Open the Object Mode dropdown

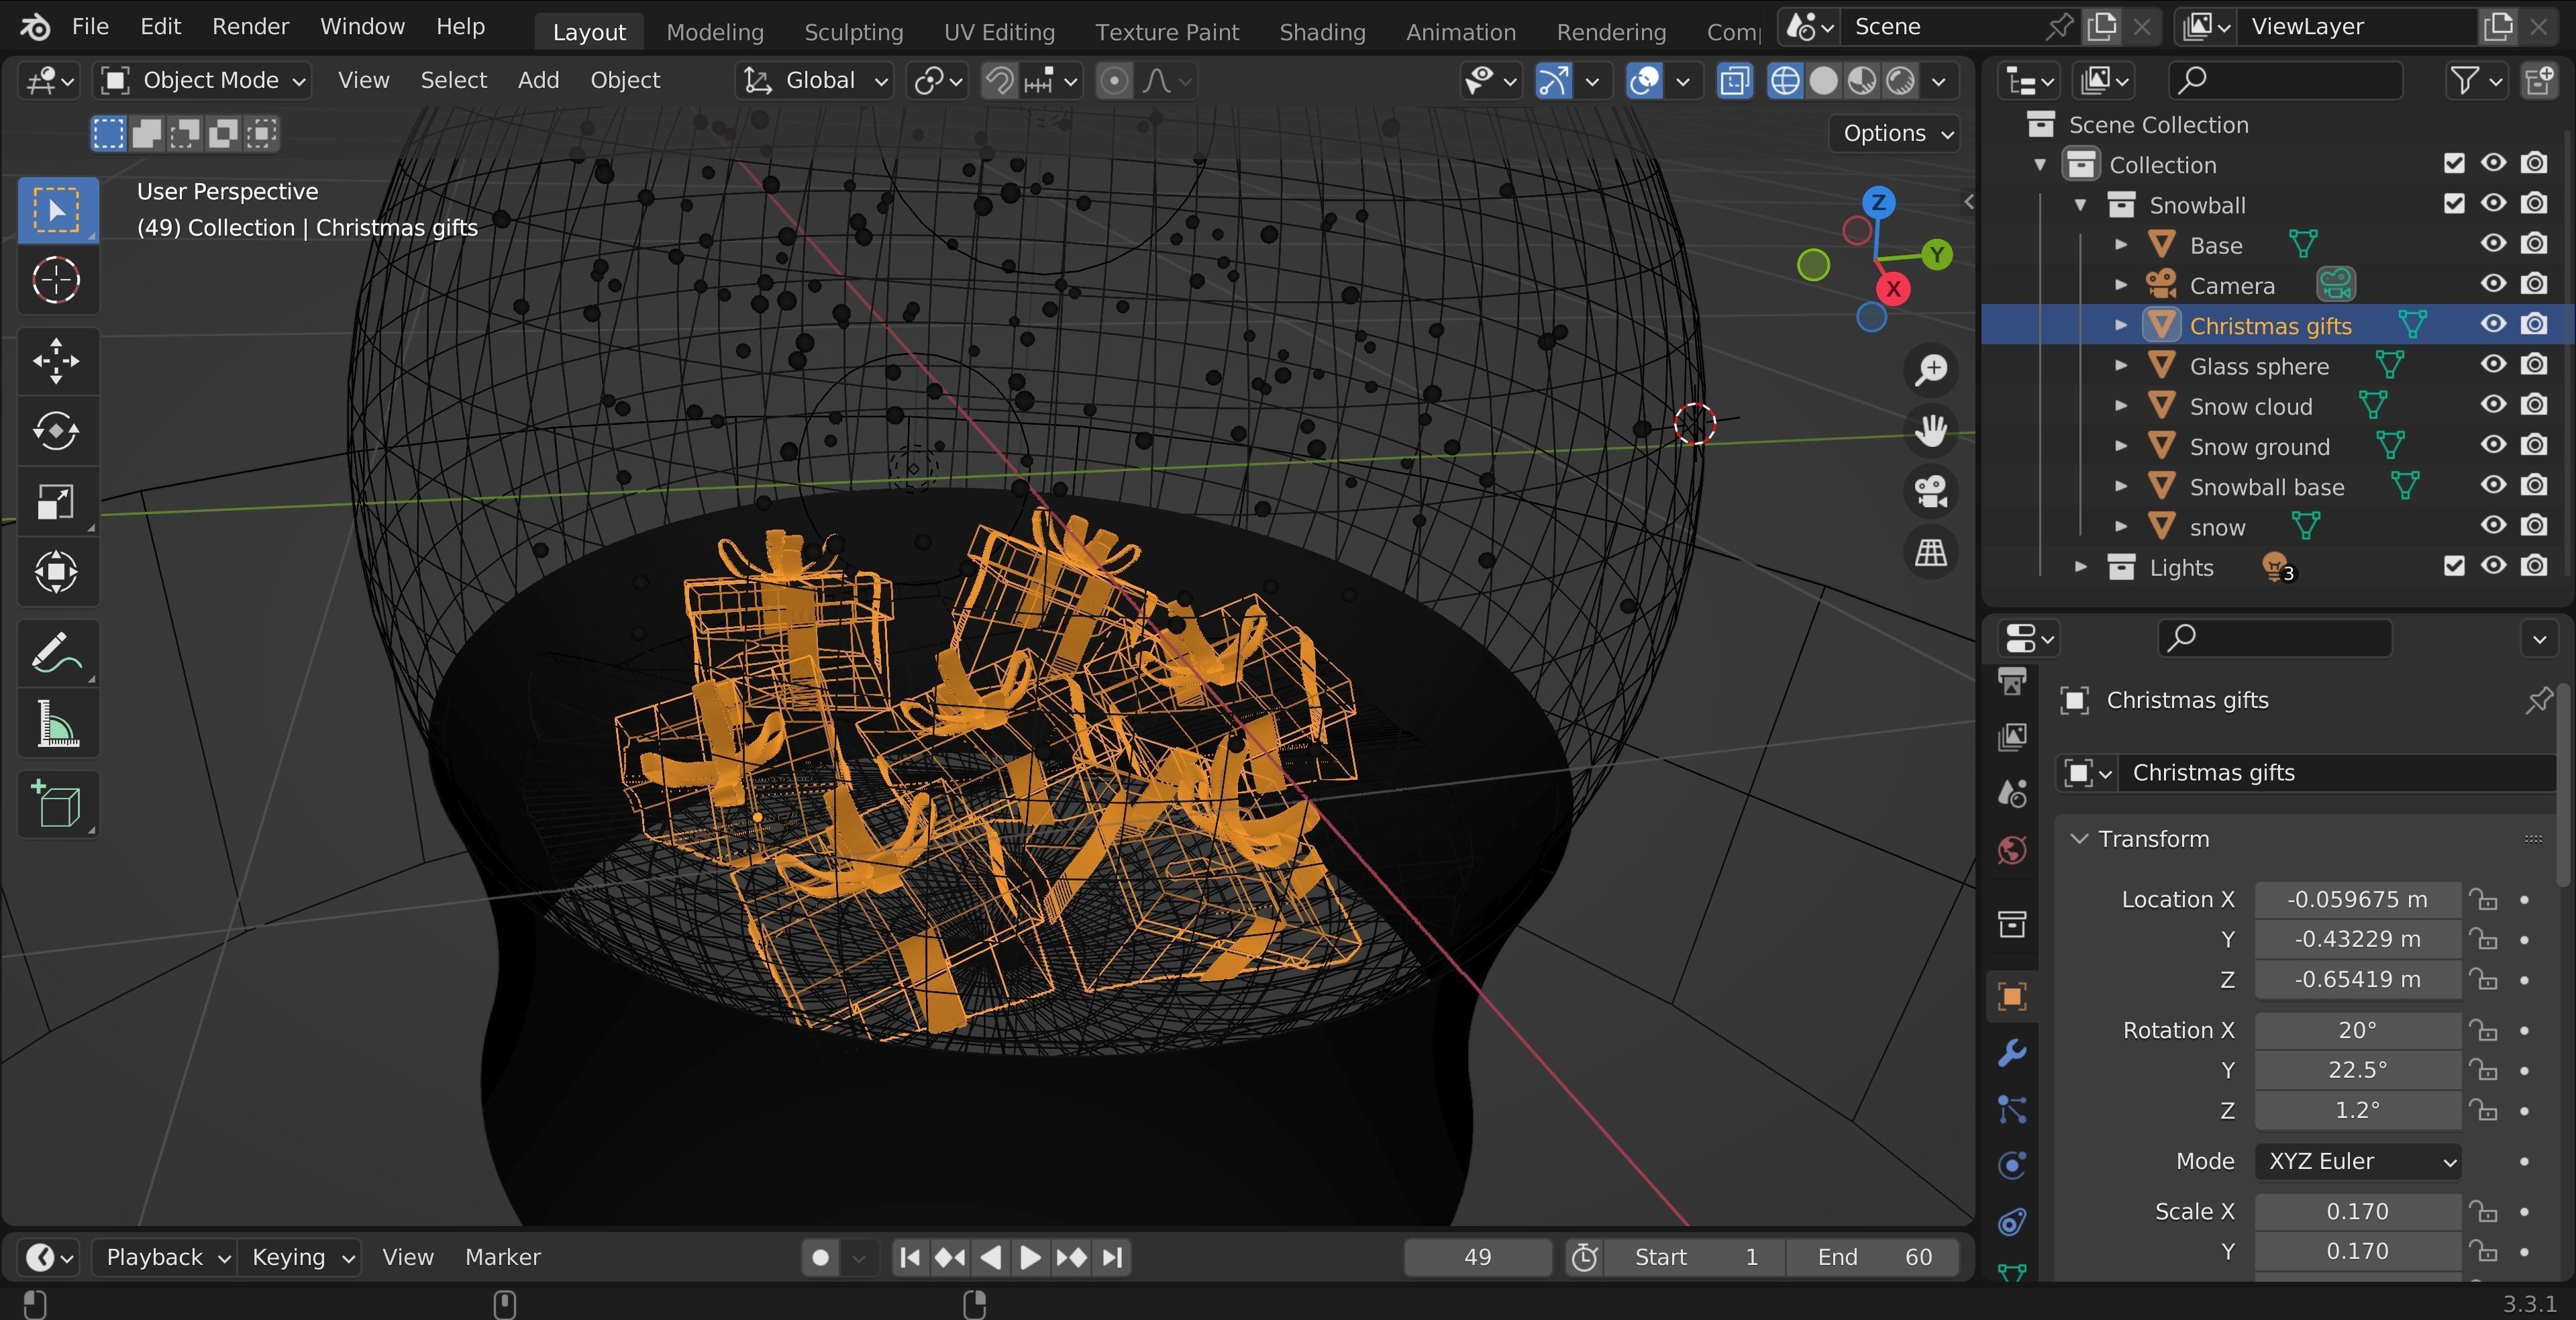[x=203, y=80]
